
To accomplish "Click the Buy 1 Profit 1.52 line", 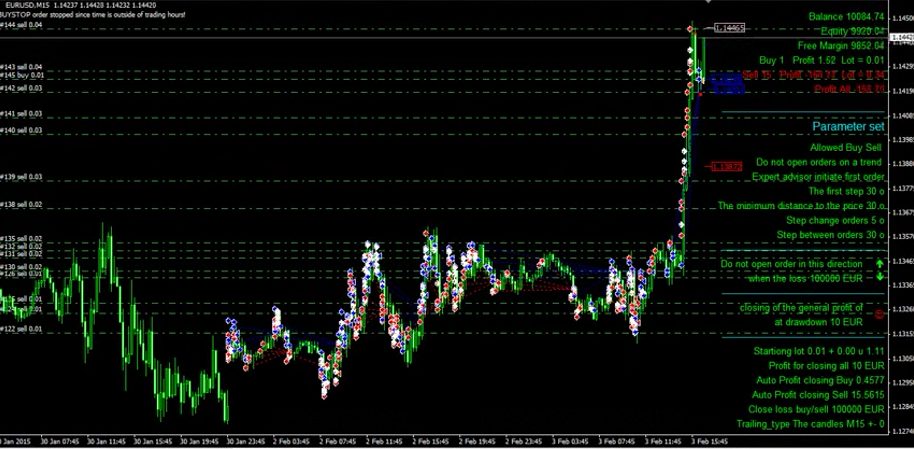I will 822,60.
